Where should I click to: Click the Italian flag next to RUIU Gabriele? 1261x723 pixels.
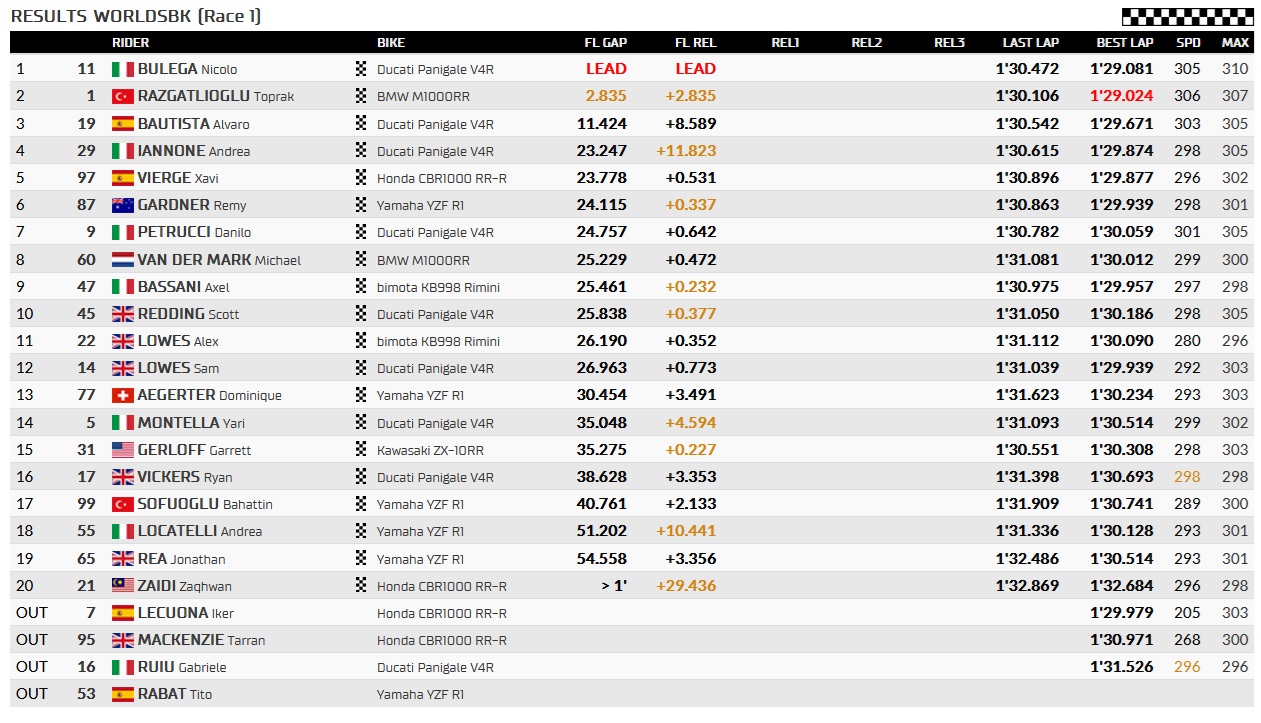click(122, 667)
